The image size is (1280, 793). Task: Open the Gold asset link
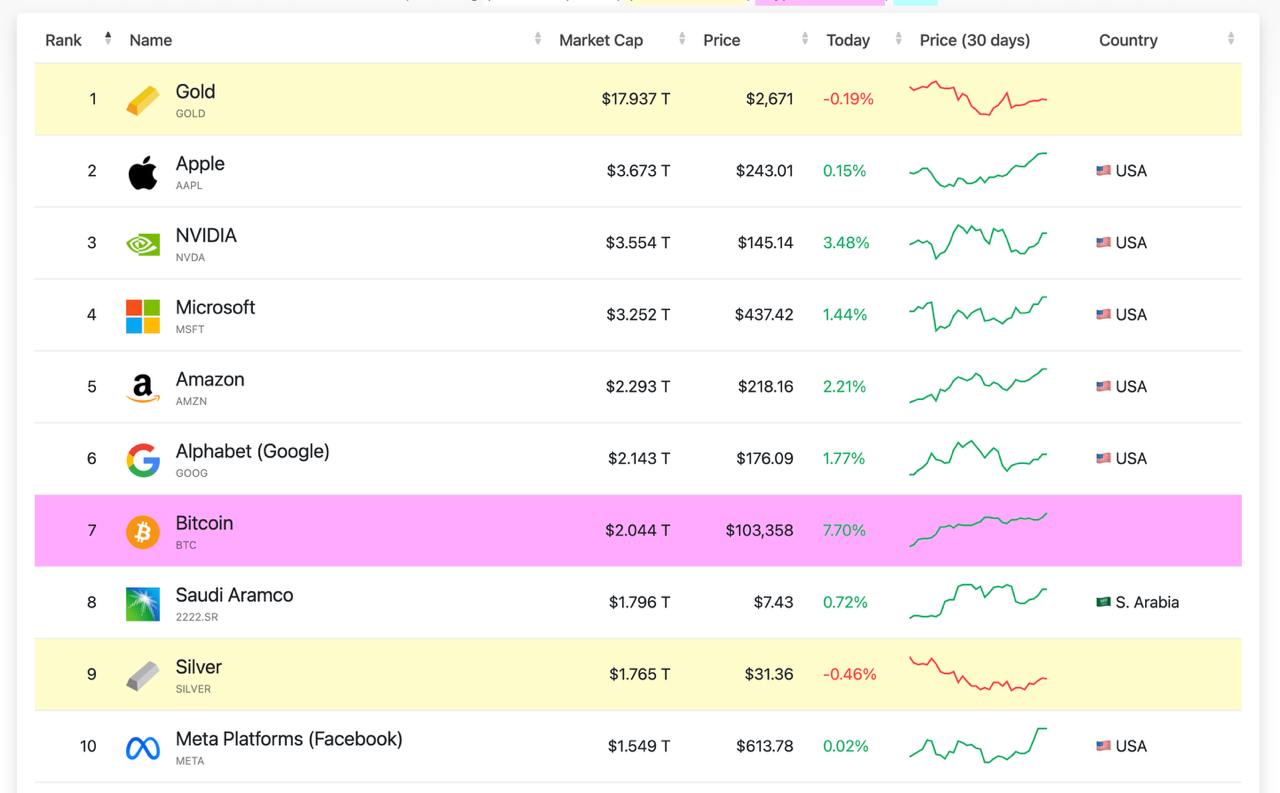[195, 91]
